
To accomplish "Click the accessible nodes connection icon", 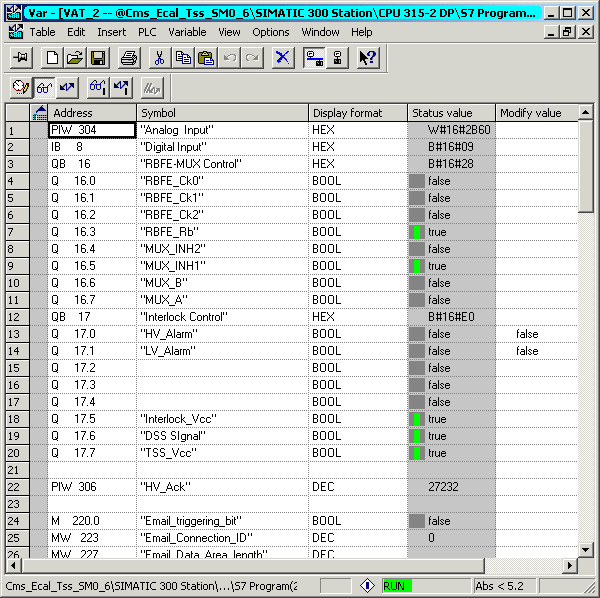I will pos(338,58).
